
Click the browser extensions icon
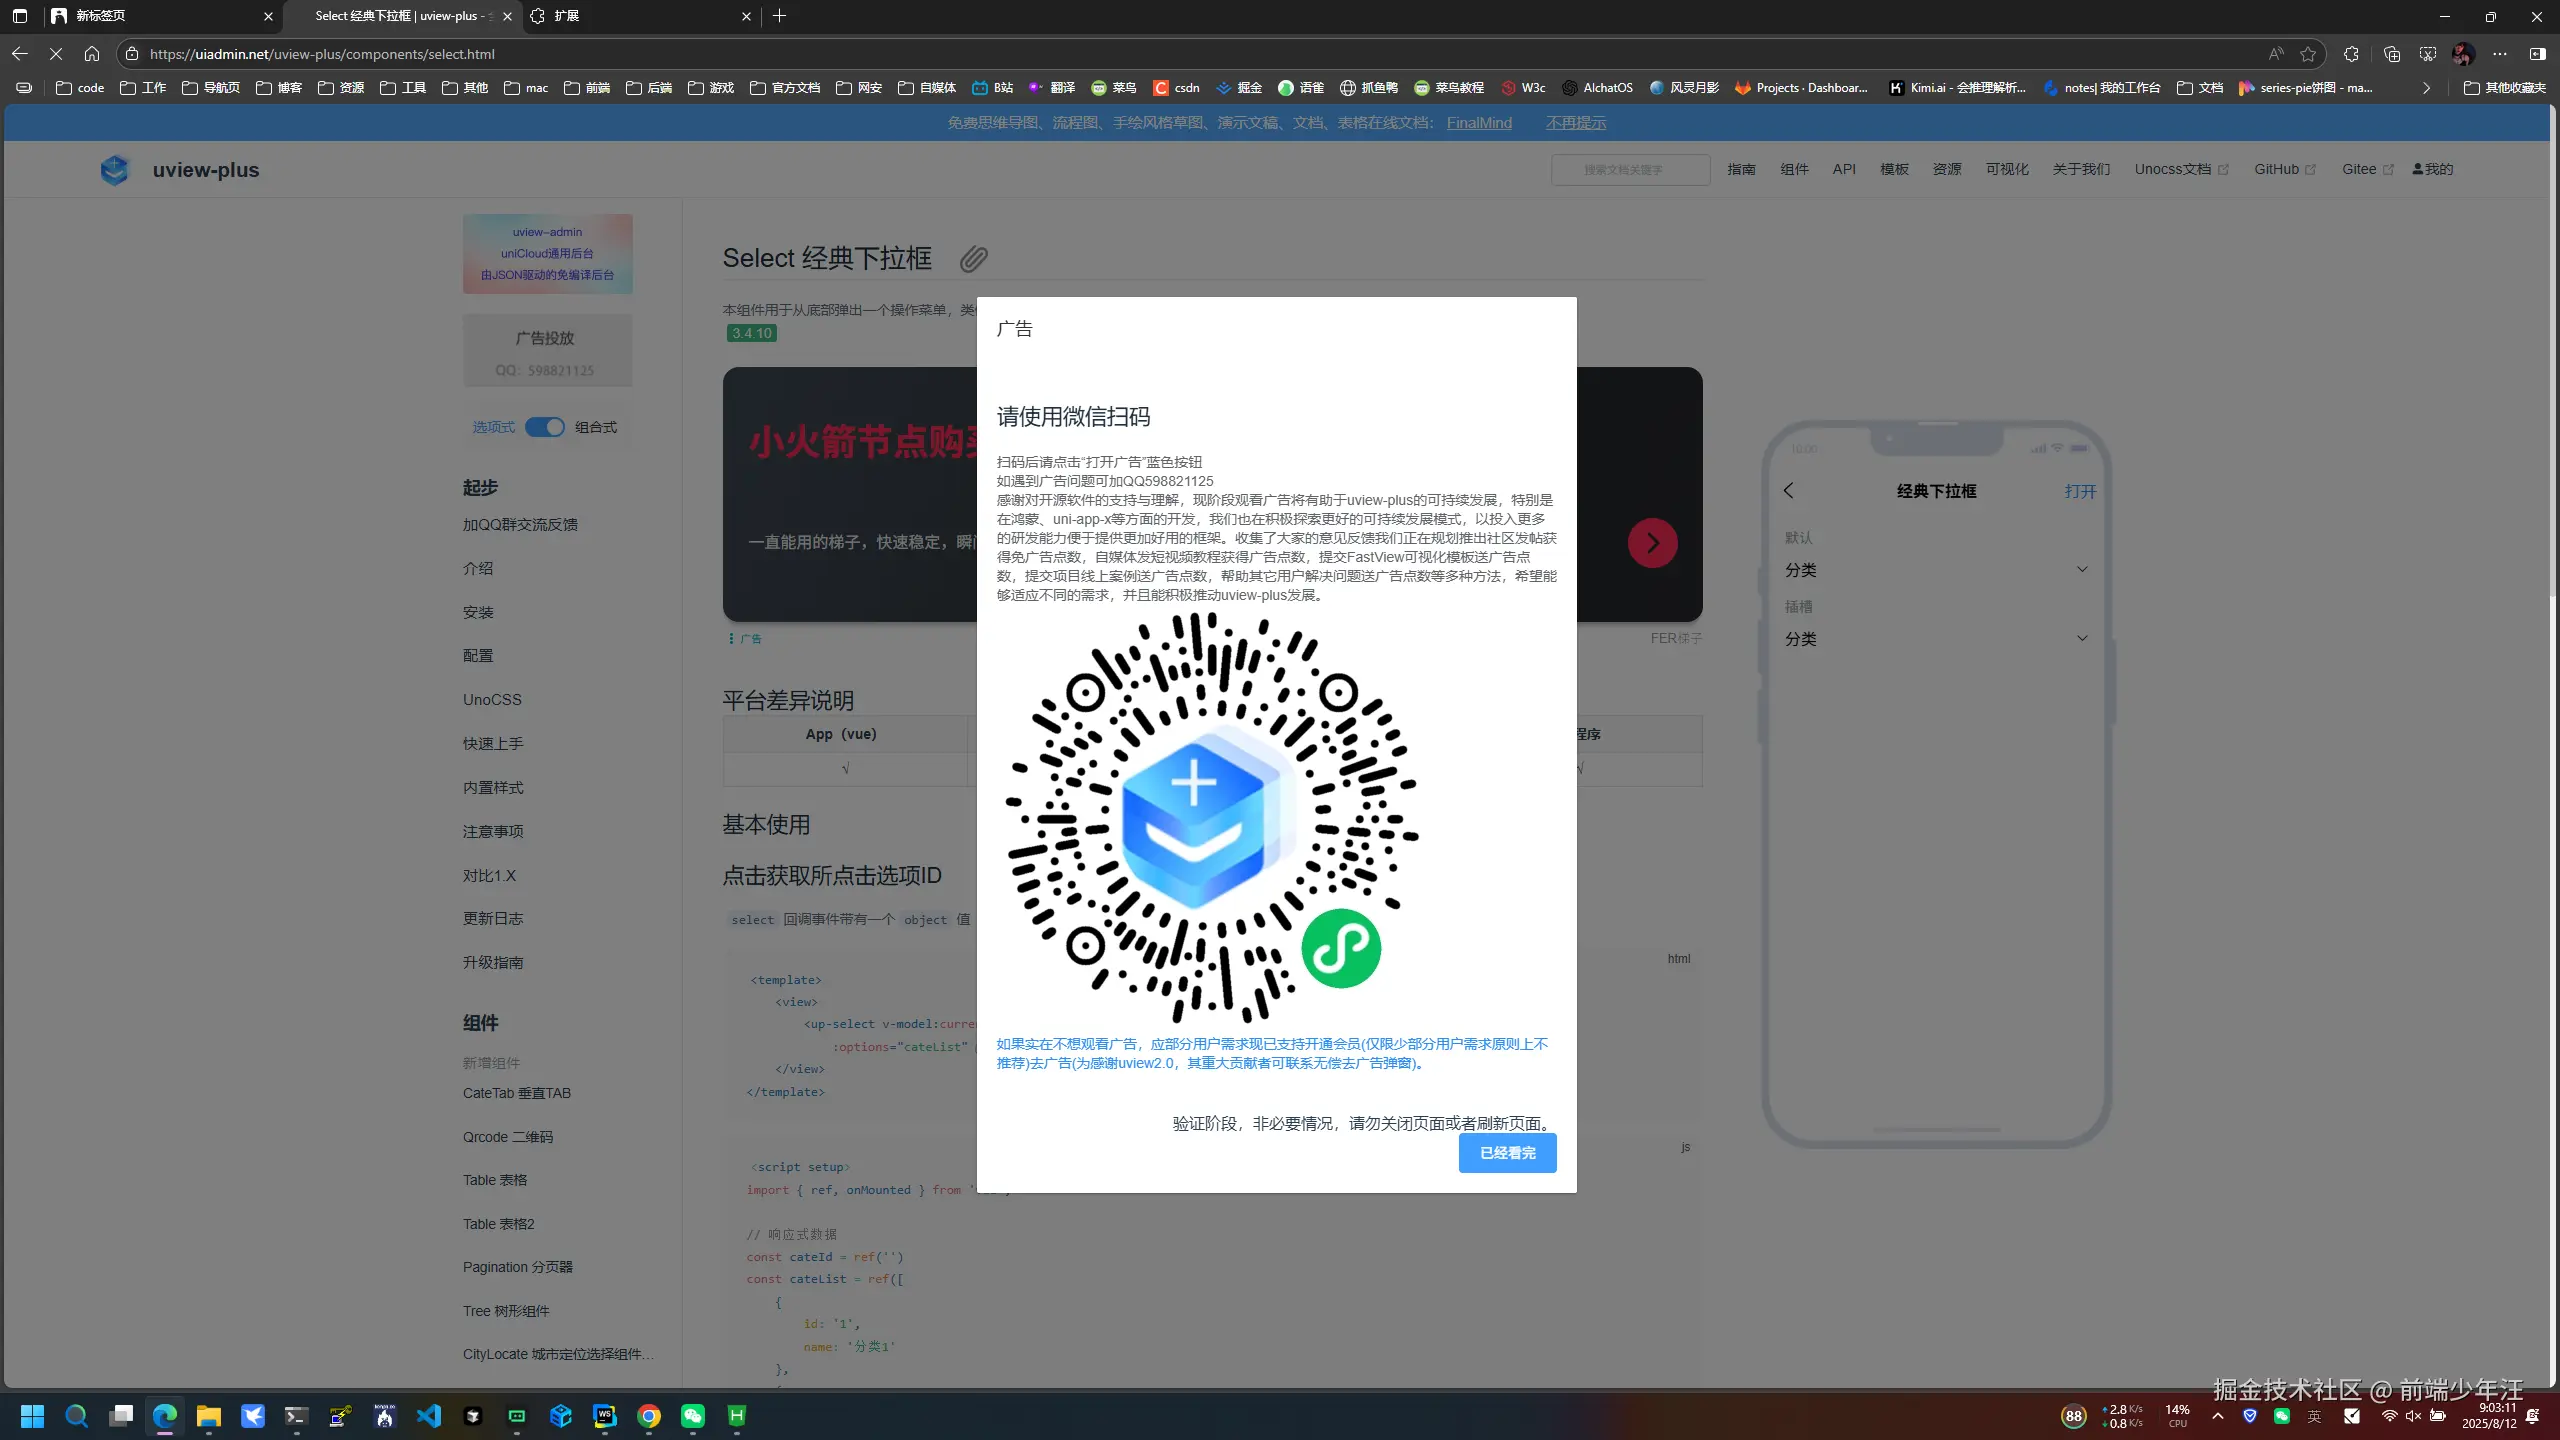coord(2351,53)
